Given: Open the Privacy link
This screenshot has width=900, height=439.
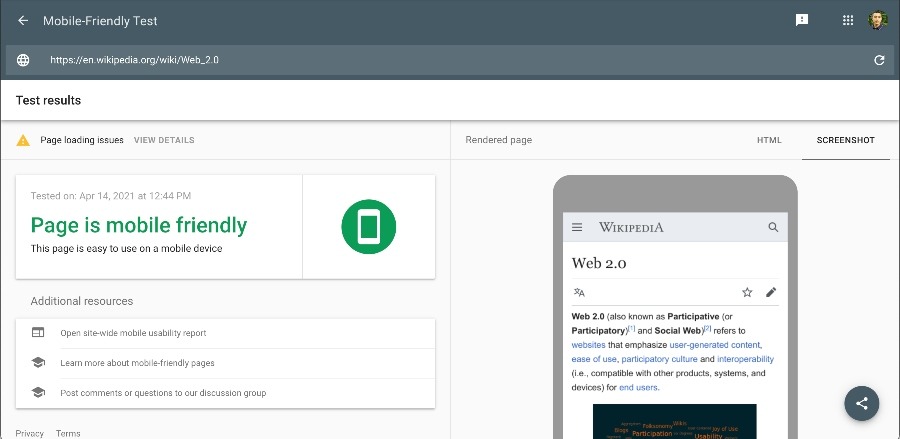Looking at the screenshot, I should (29, 433).
